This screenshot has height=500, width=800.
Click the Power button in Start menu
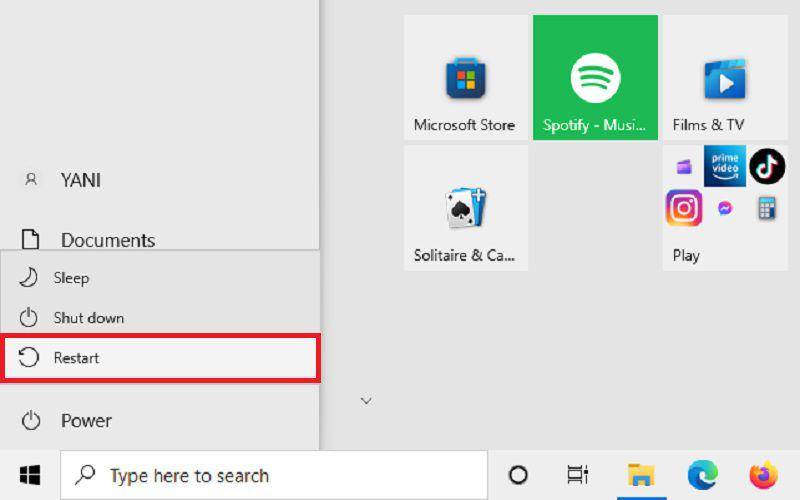159,421
